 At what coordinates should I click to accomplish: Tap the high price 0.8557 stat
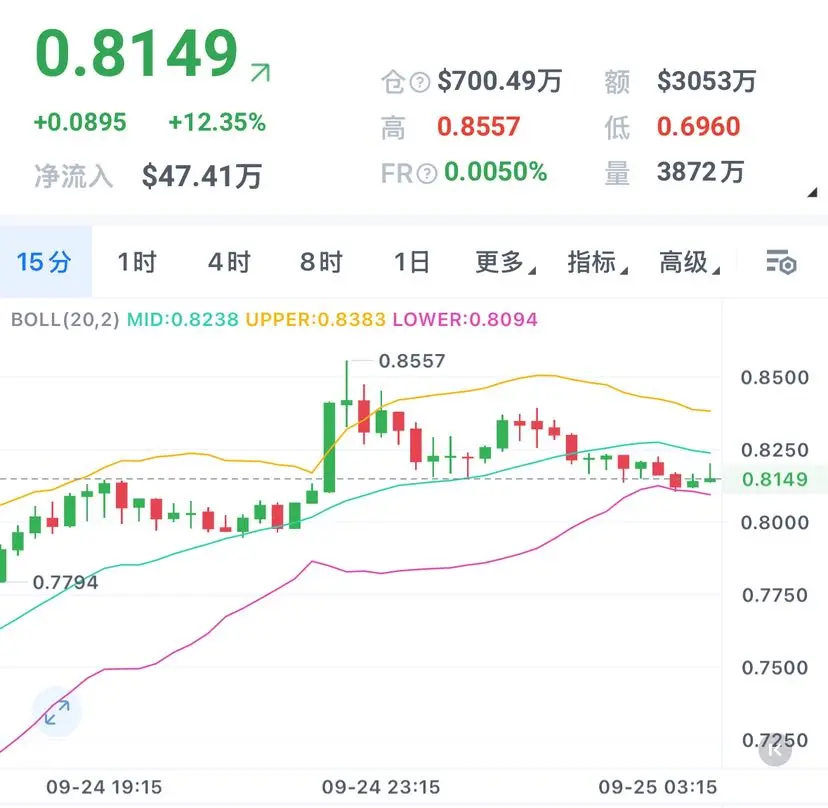pos(478,127)
